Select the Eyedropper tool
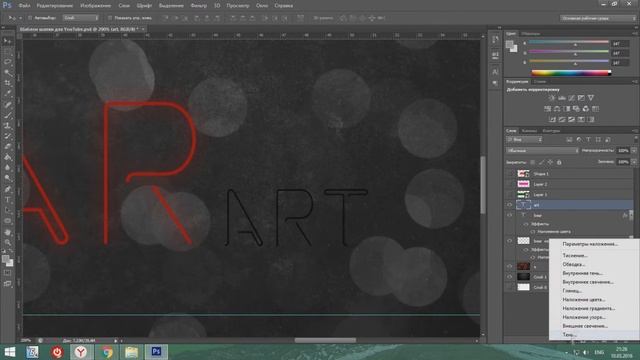 click(7, 94)
